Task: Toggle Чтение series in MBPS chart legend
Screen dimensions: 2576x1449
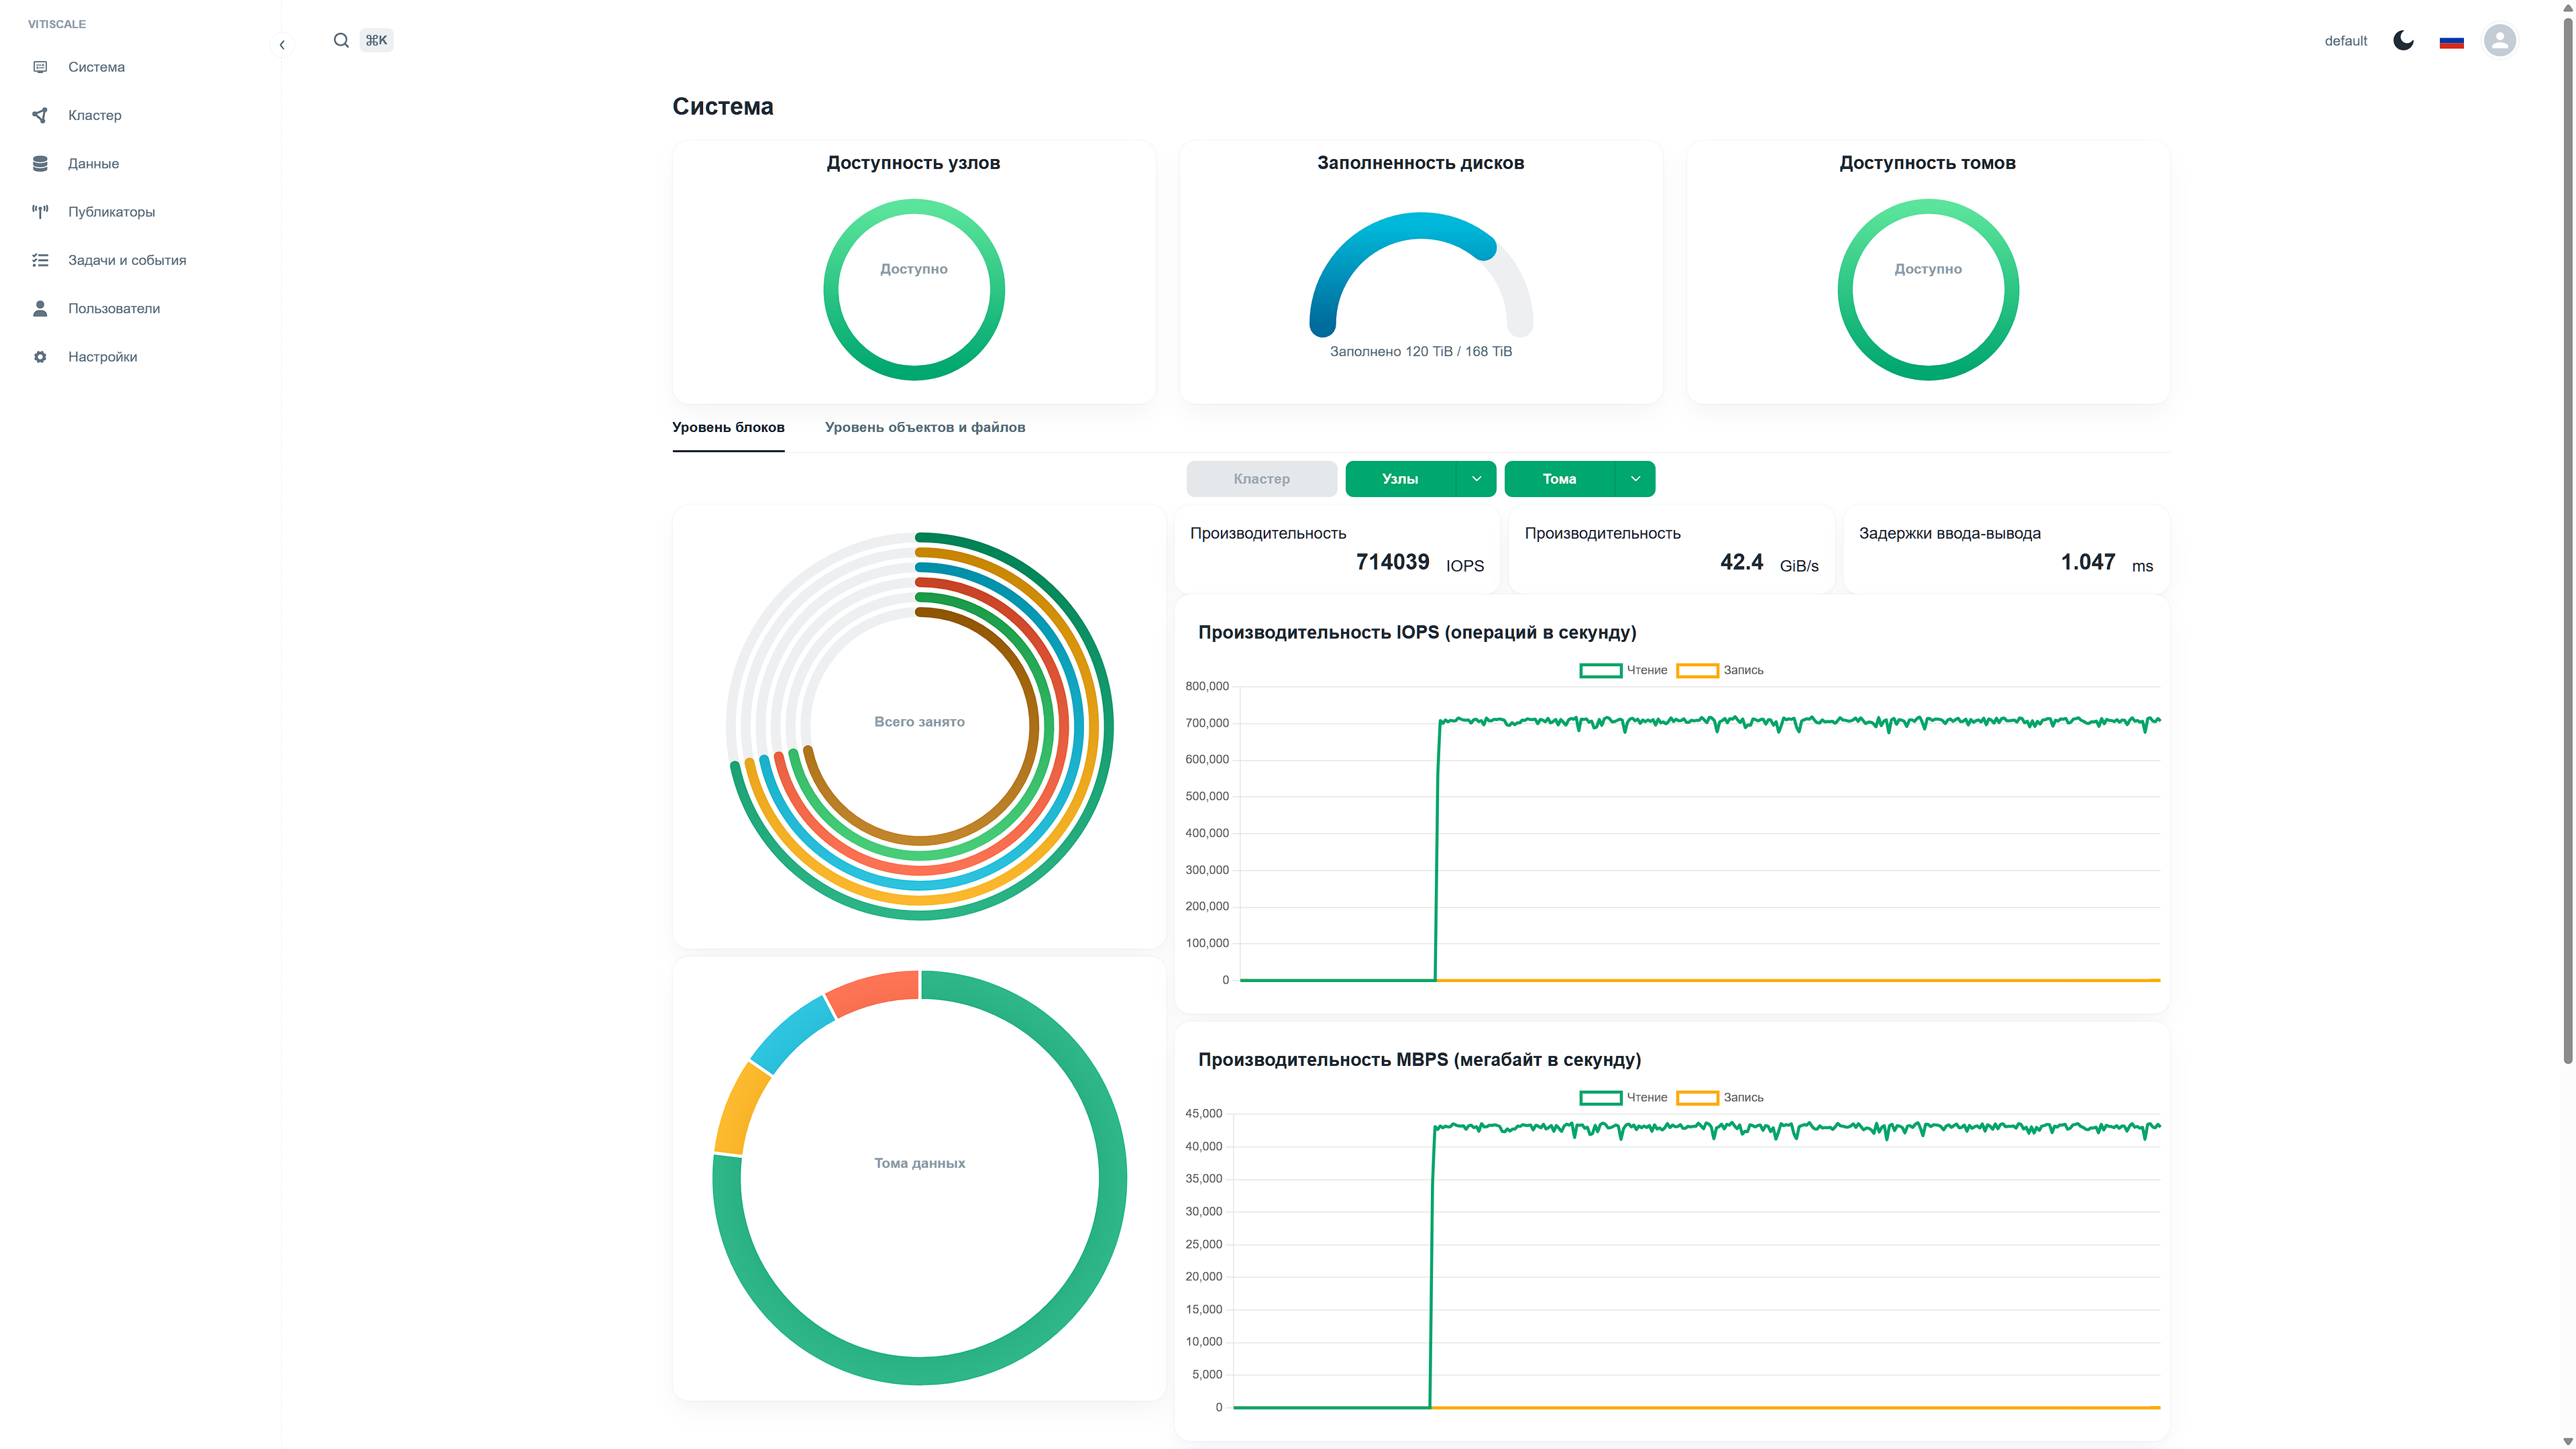Action: (x=1623, y=1097)
